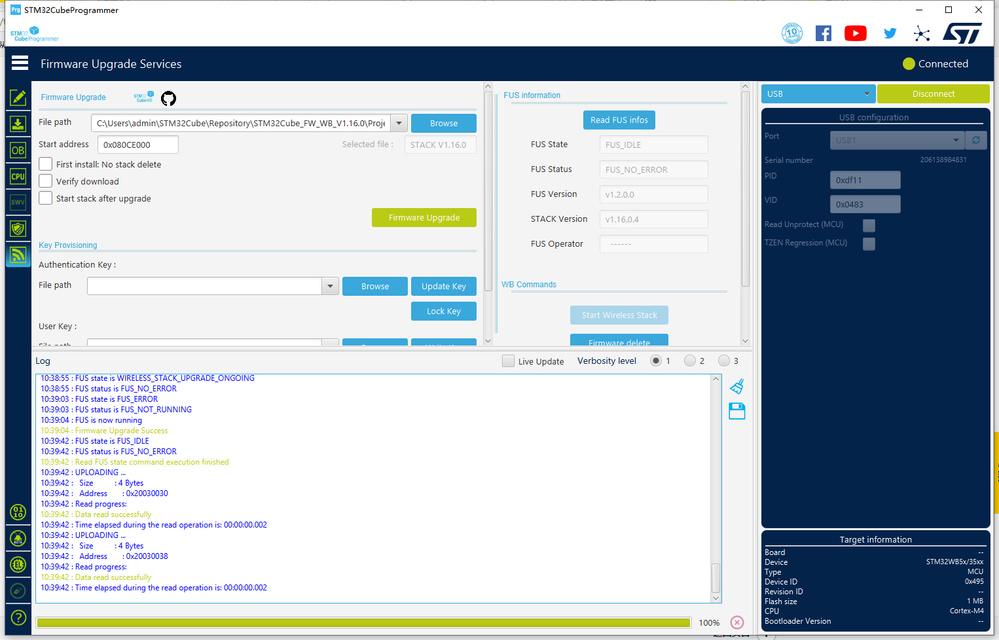Screen dimensions: 999x640
Task: Click the FUS State field FUS_IDLE
Action: point(654,145)
